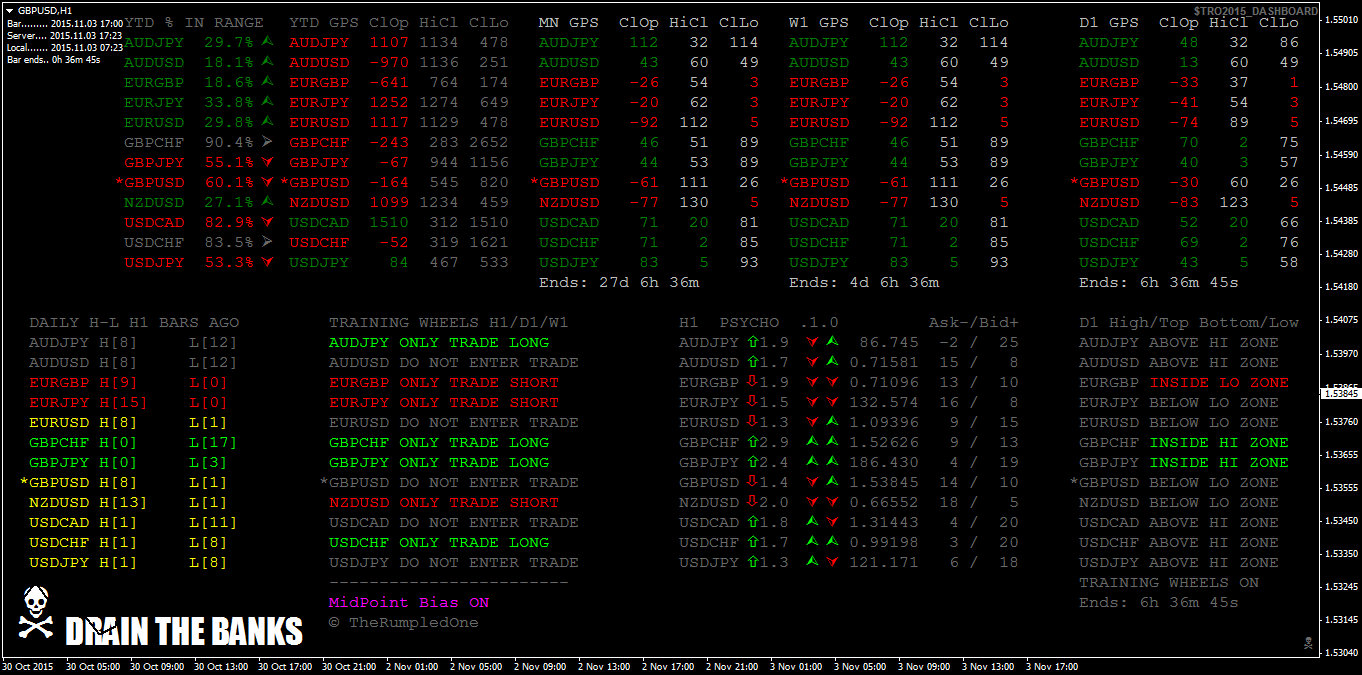The width and height of the screenshot is (1362, 675).
Task: Click the green up arrow beside AUDJPY 29.7%
Action: point(267,42)
